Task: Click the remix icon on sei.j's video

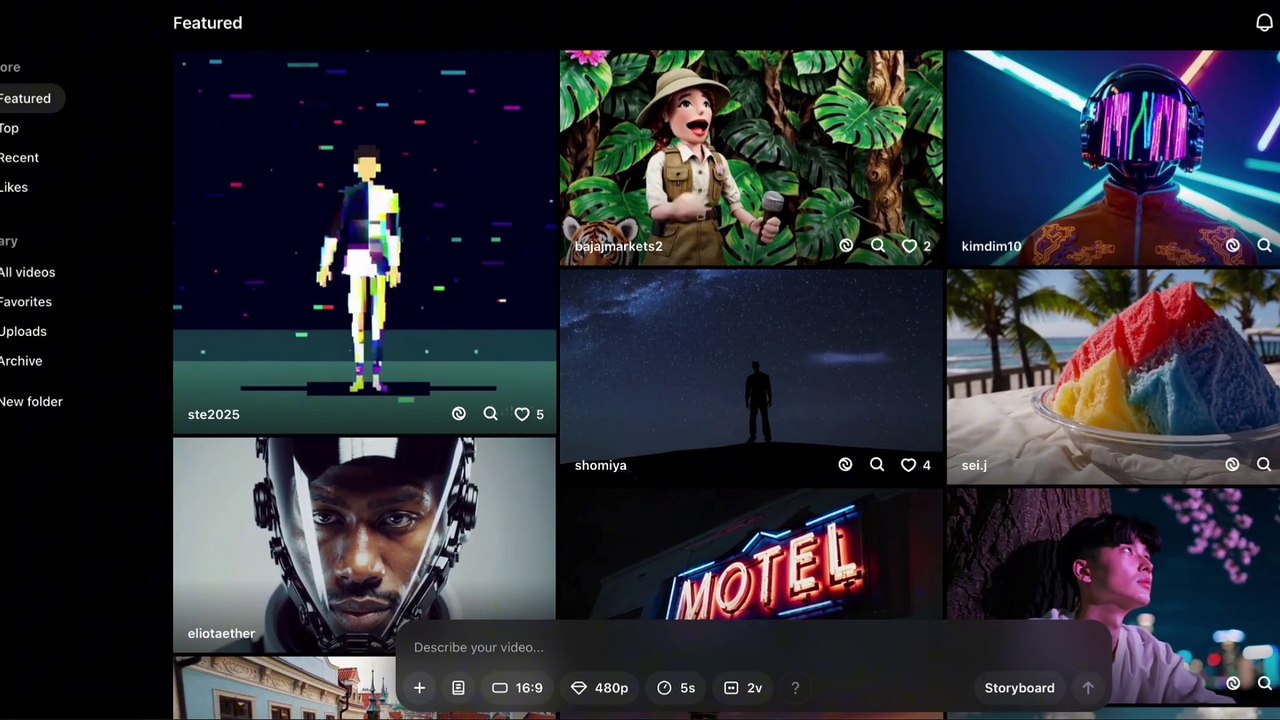Action: click(x=1232, y=465)
